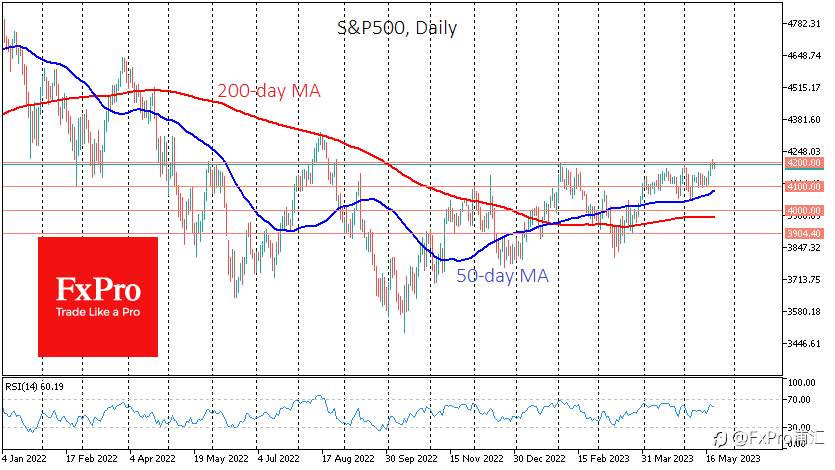Click the '31 Mar 2023' date label
This screenshot has width=835, height=470.
pyautogui.click(x=667, y=458)
